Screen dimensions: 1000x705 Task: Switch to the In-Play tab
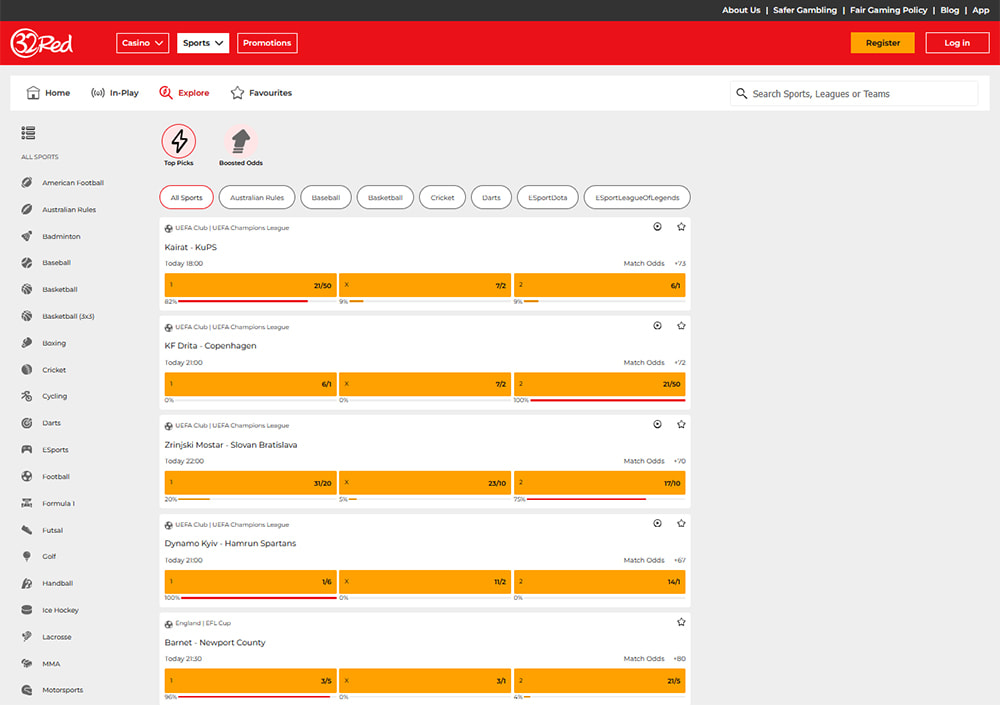[115, 93]
